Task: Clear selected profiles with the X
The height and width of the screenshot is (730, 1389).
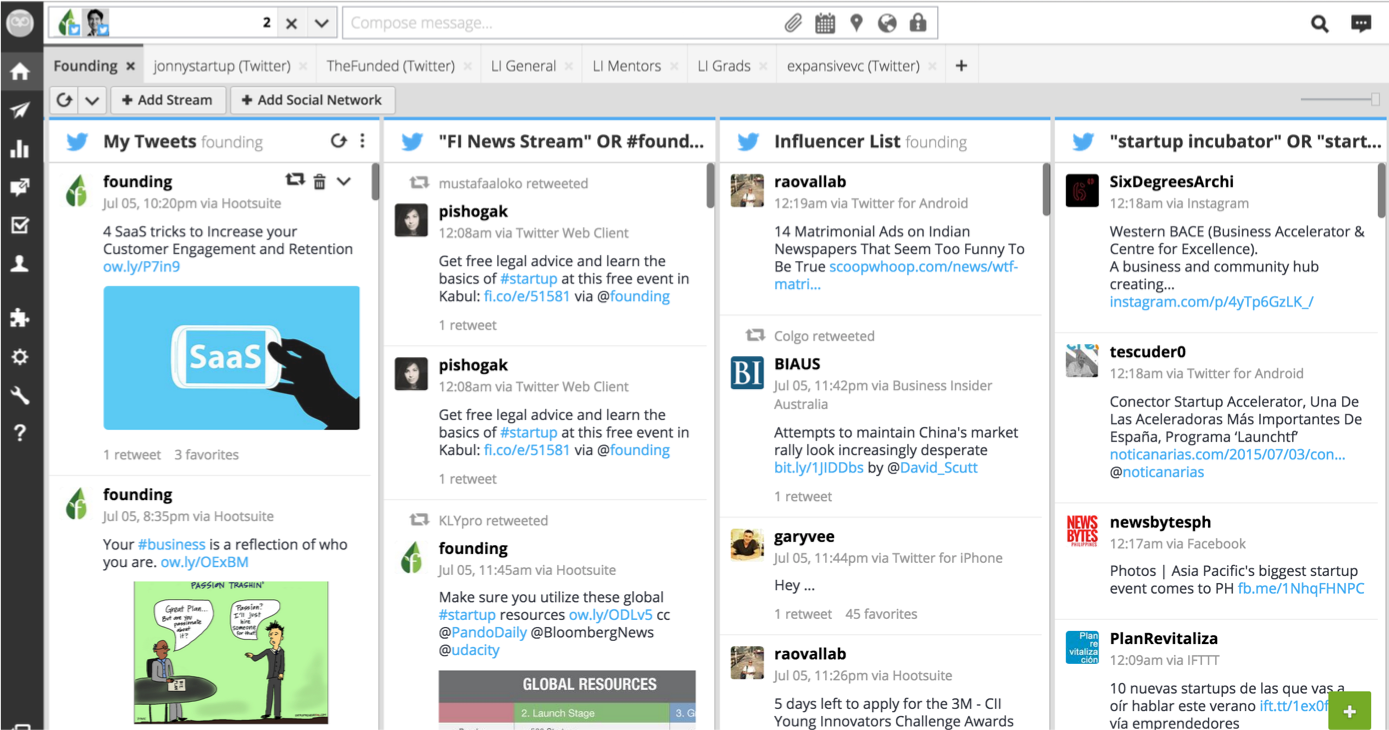Action: coord(291,23)
